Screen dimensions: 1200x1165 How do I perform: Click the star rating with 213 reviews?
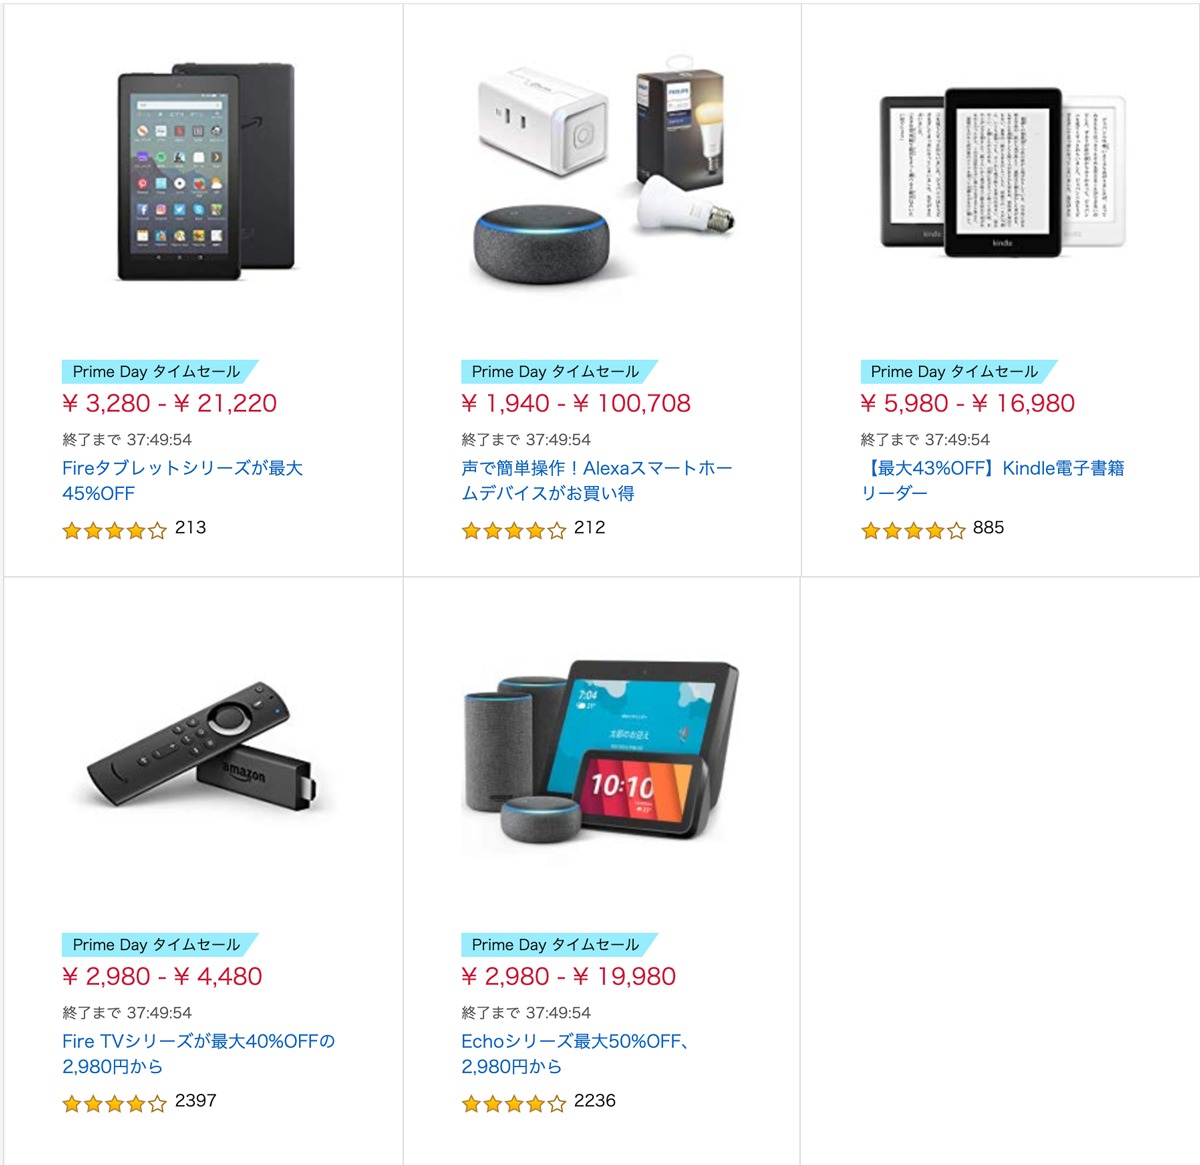tap(114, 530)
